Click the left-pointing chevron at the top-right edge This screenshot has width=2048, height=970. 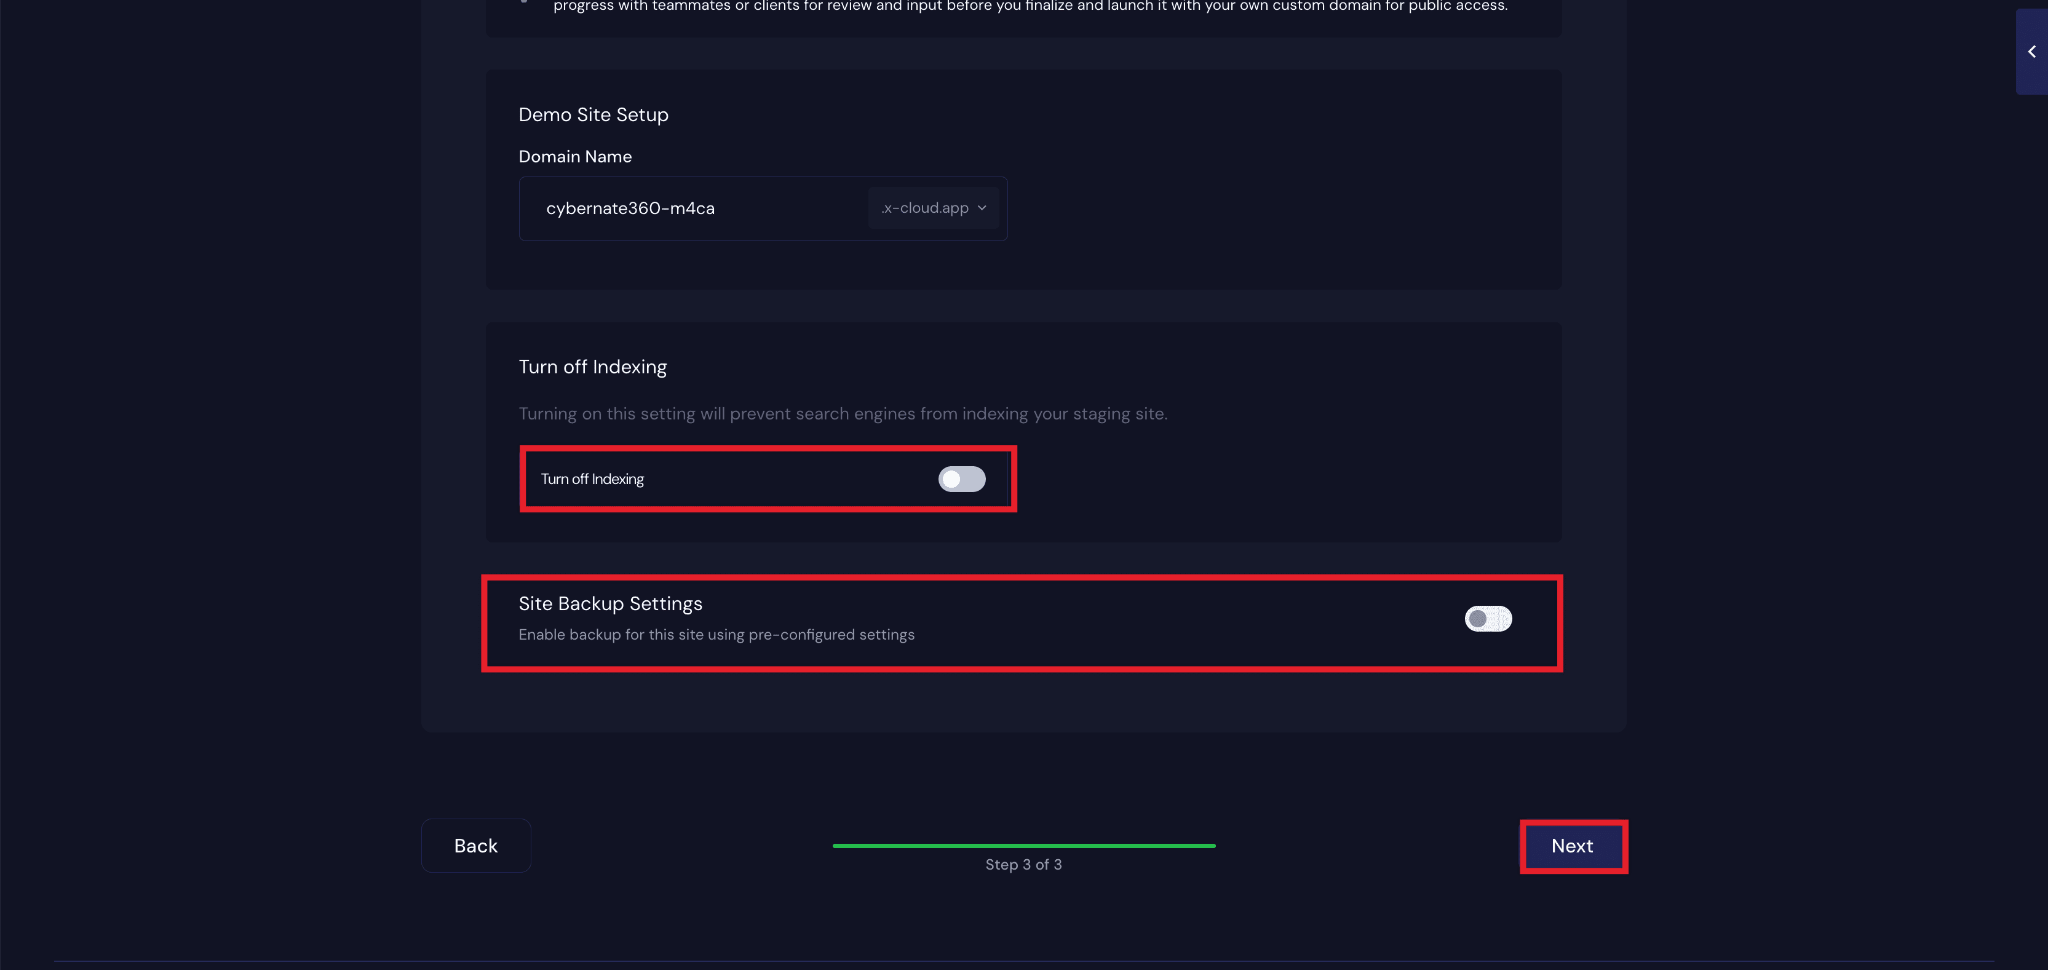coord(2031,52)
